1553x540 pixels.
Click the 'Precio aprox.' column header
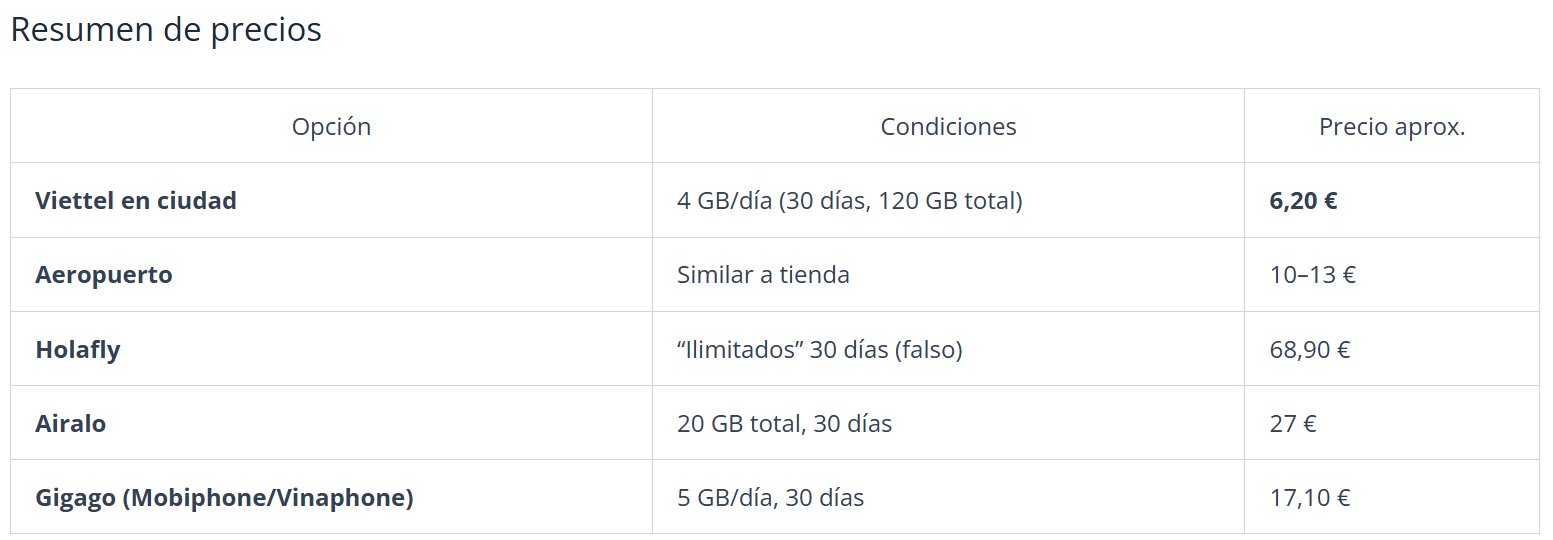pyautogui.click(x=1391, y=127)
